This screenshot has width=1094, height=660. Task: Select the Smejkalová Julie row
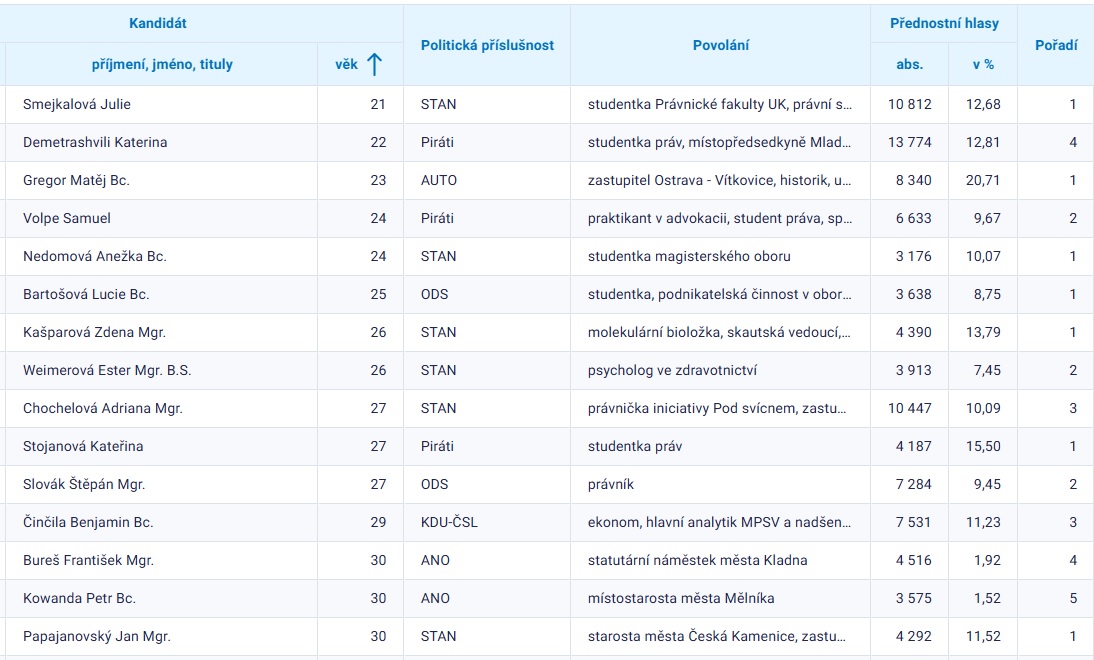pyautogui.click(x=77, y=104)
